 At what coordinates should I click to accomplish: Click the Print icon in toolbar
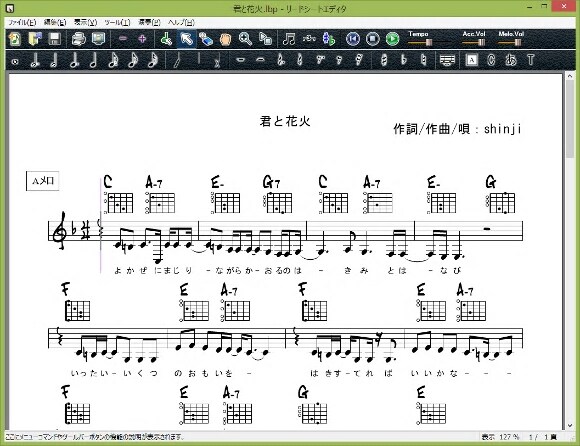coord(78,39)
